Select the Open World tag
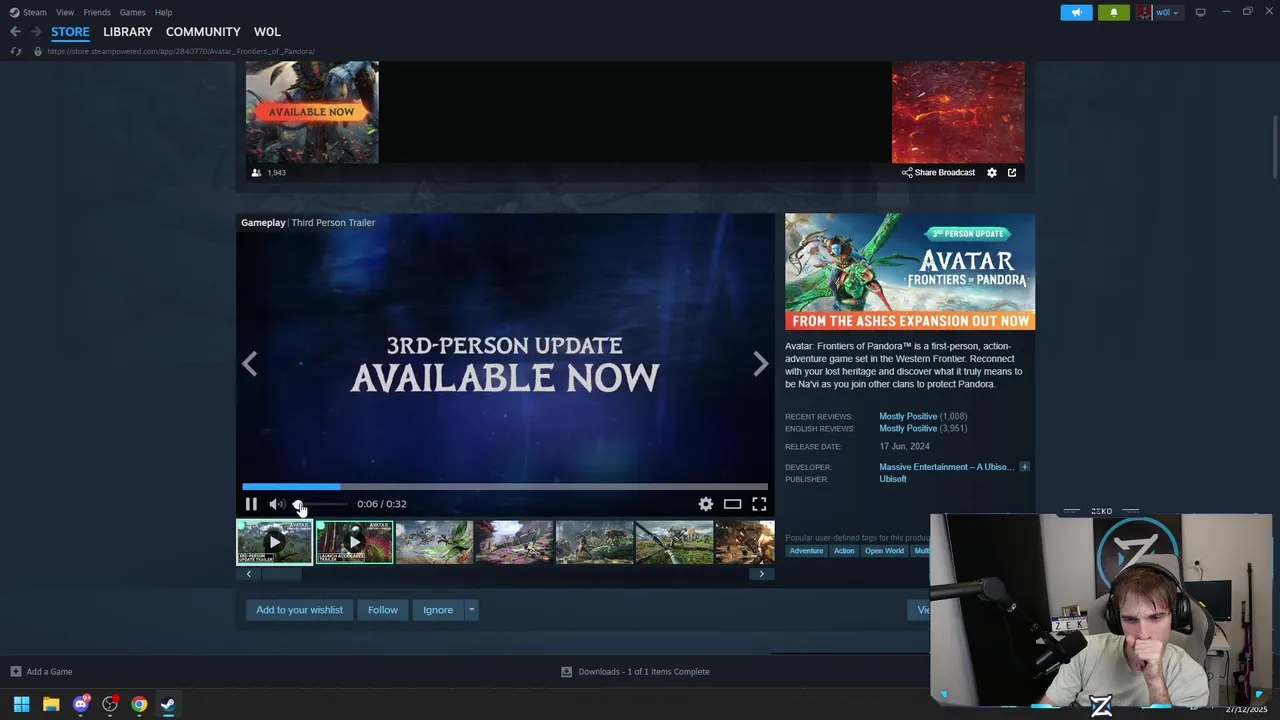 [x=884, y=551]
